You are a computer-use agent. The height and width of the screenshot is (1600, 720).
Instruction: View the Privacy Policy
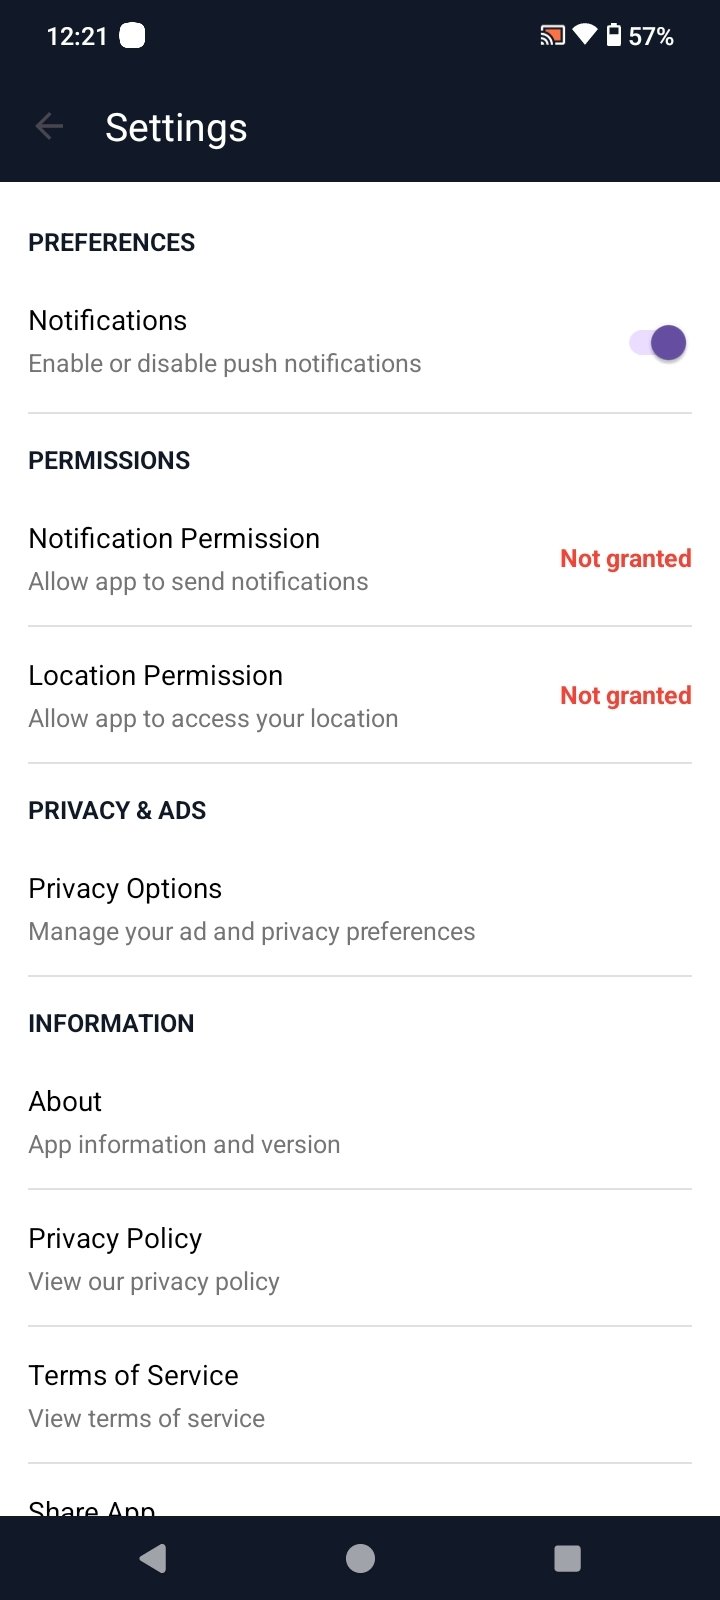pyautogui.click(x=154, y=1258)
